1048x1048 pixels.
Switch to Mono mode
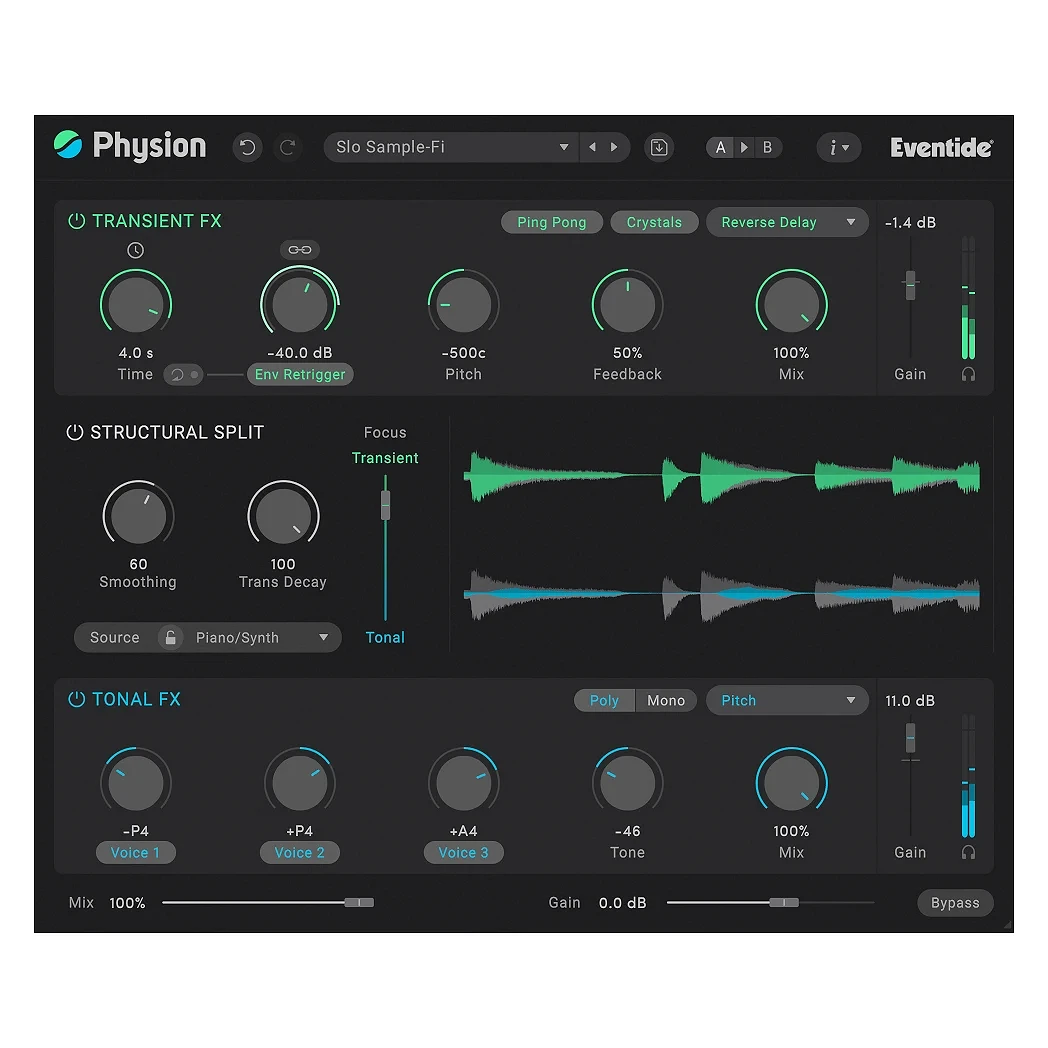[x=666, y=700]
